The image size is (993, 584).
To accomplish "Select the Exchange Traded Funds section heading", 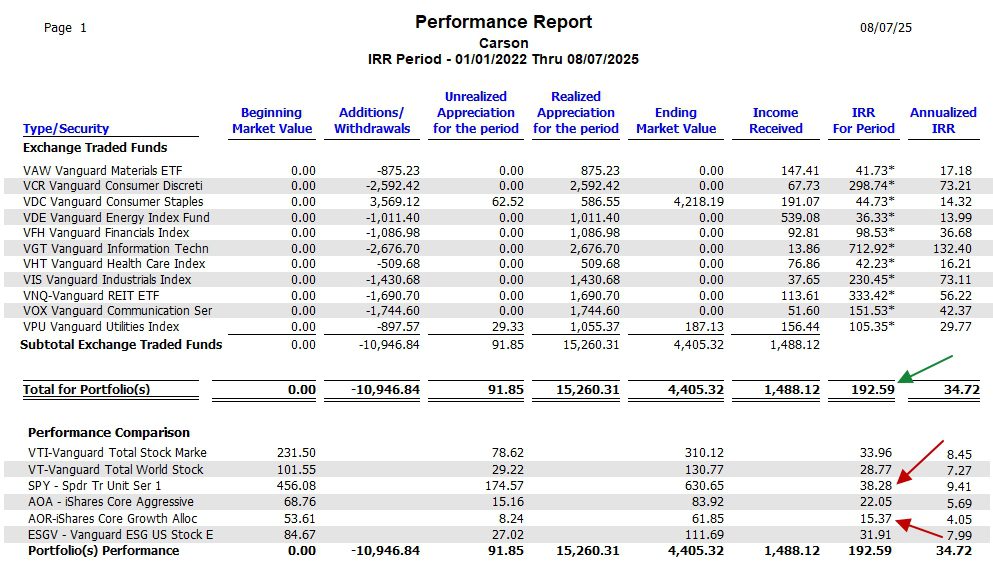I will click(x=95, y=148).
